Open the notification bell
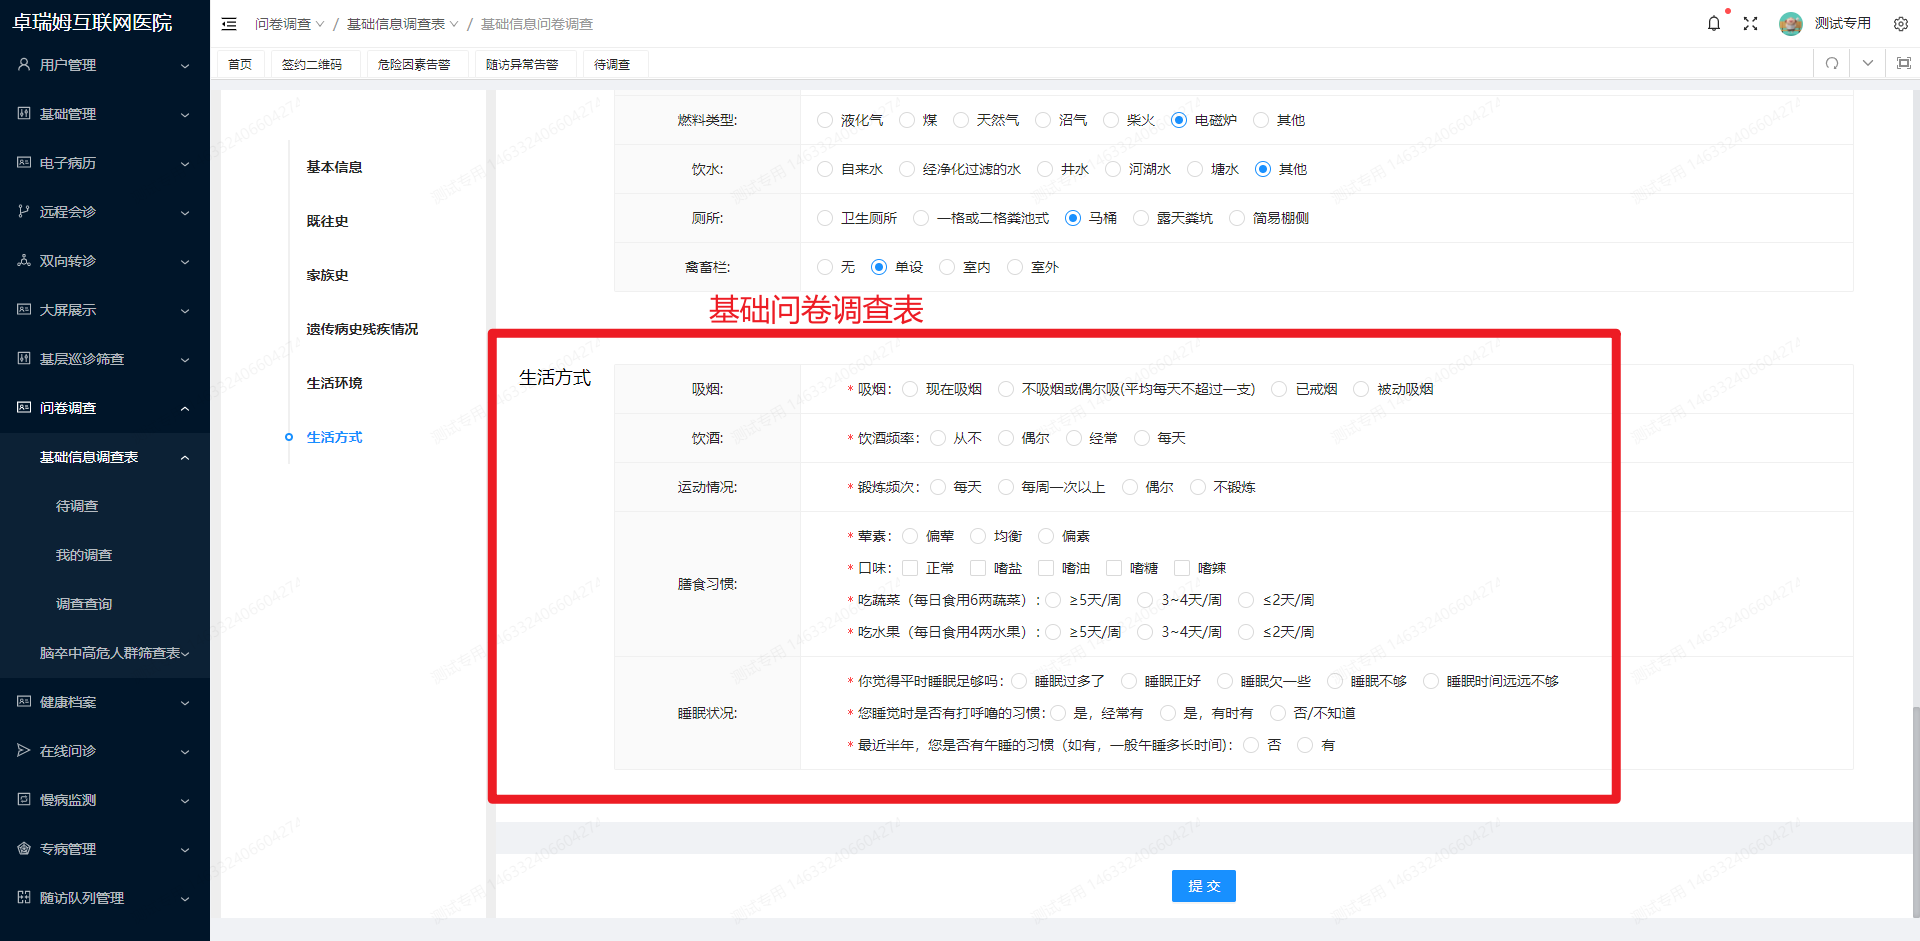 pos(1714,23)
